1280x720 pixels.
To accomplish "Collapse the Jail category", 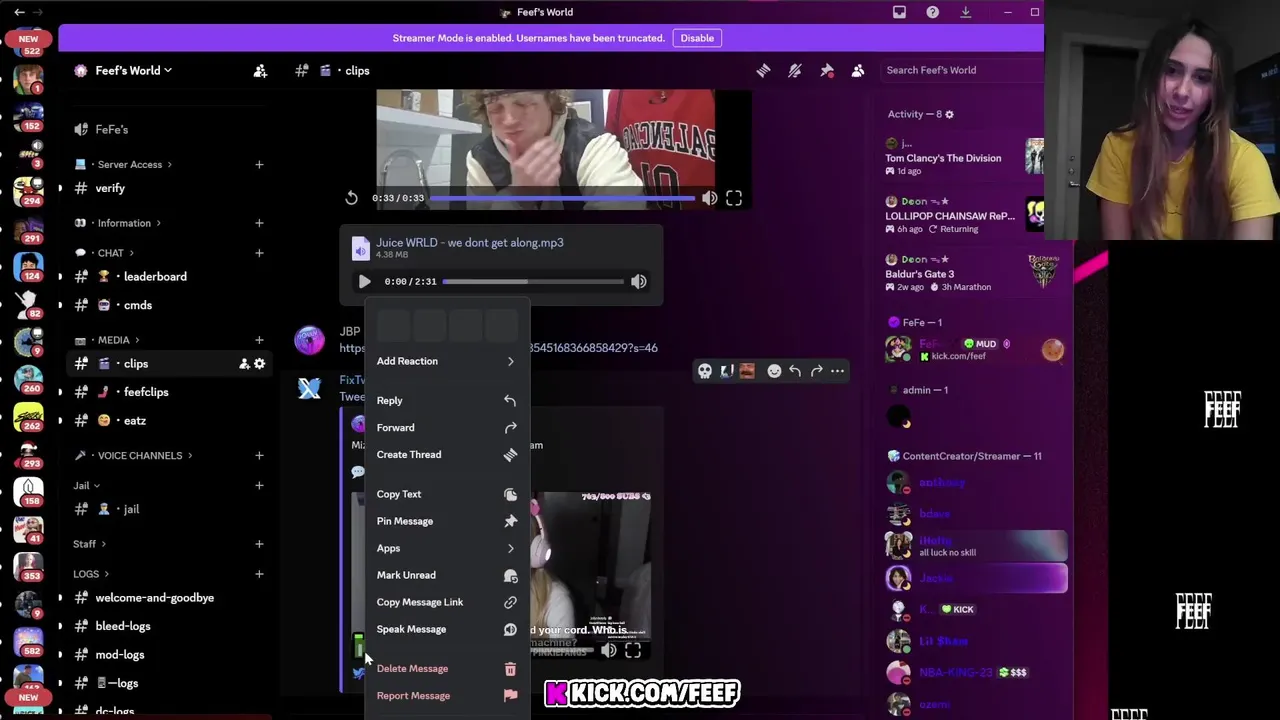I will 86,486.
